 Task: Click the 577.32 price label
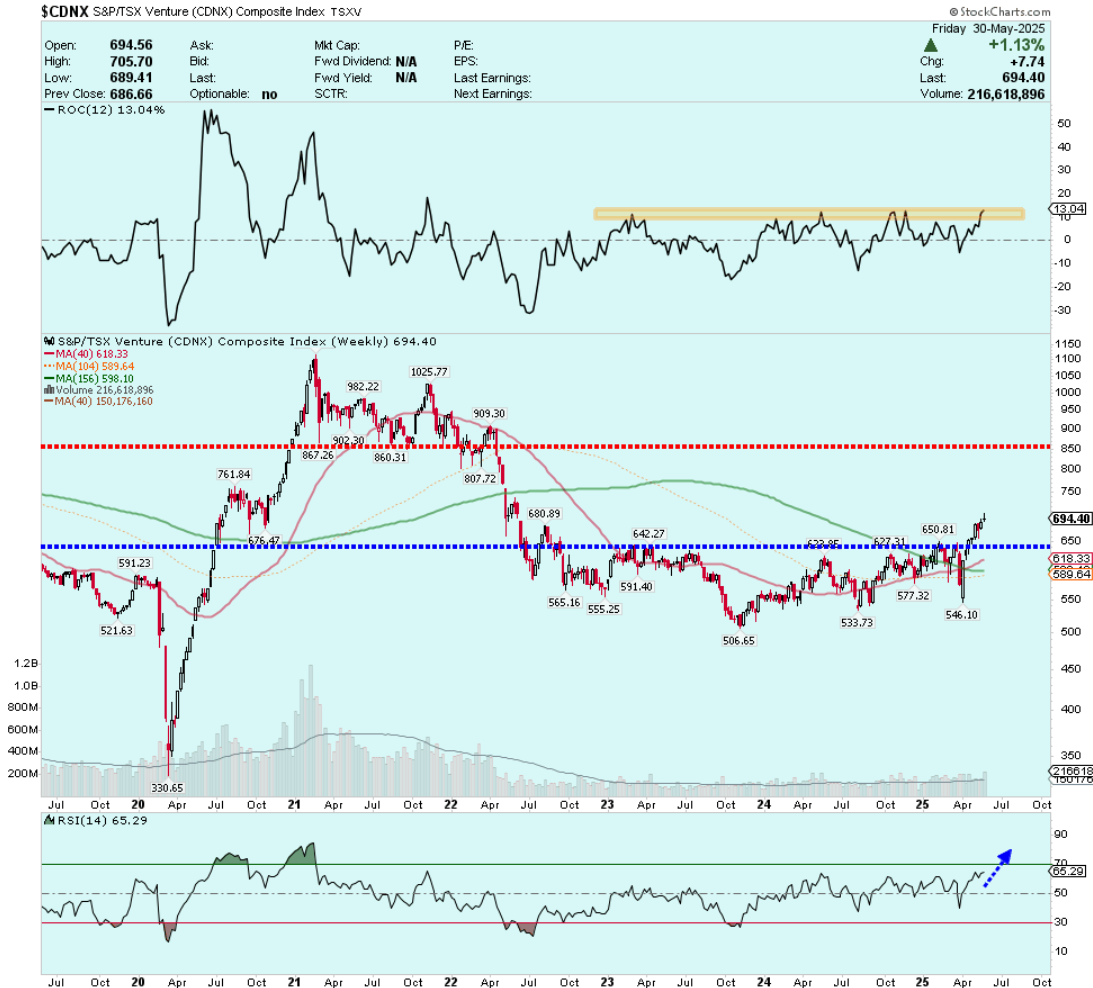(x=912, y=595)
